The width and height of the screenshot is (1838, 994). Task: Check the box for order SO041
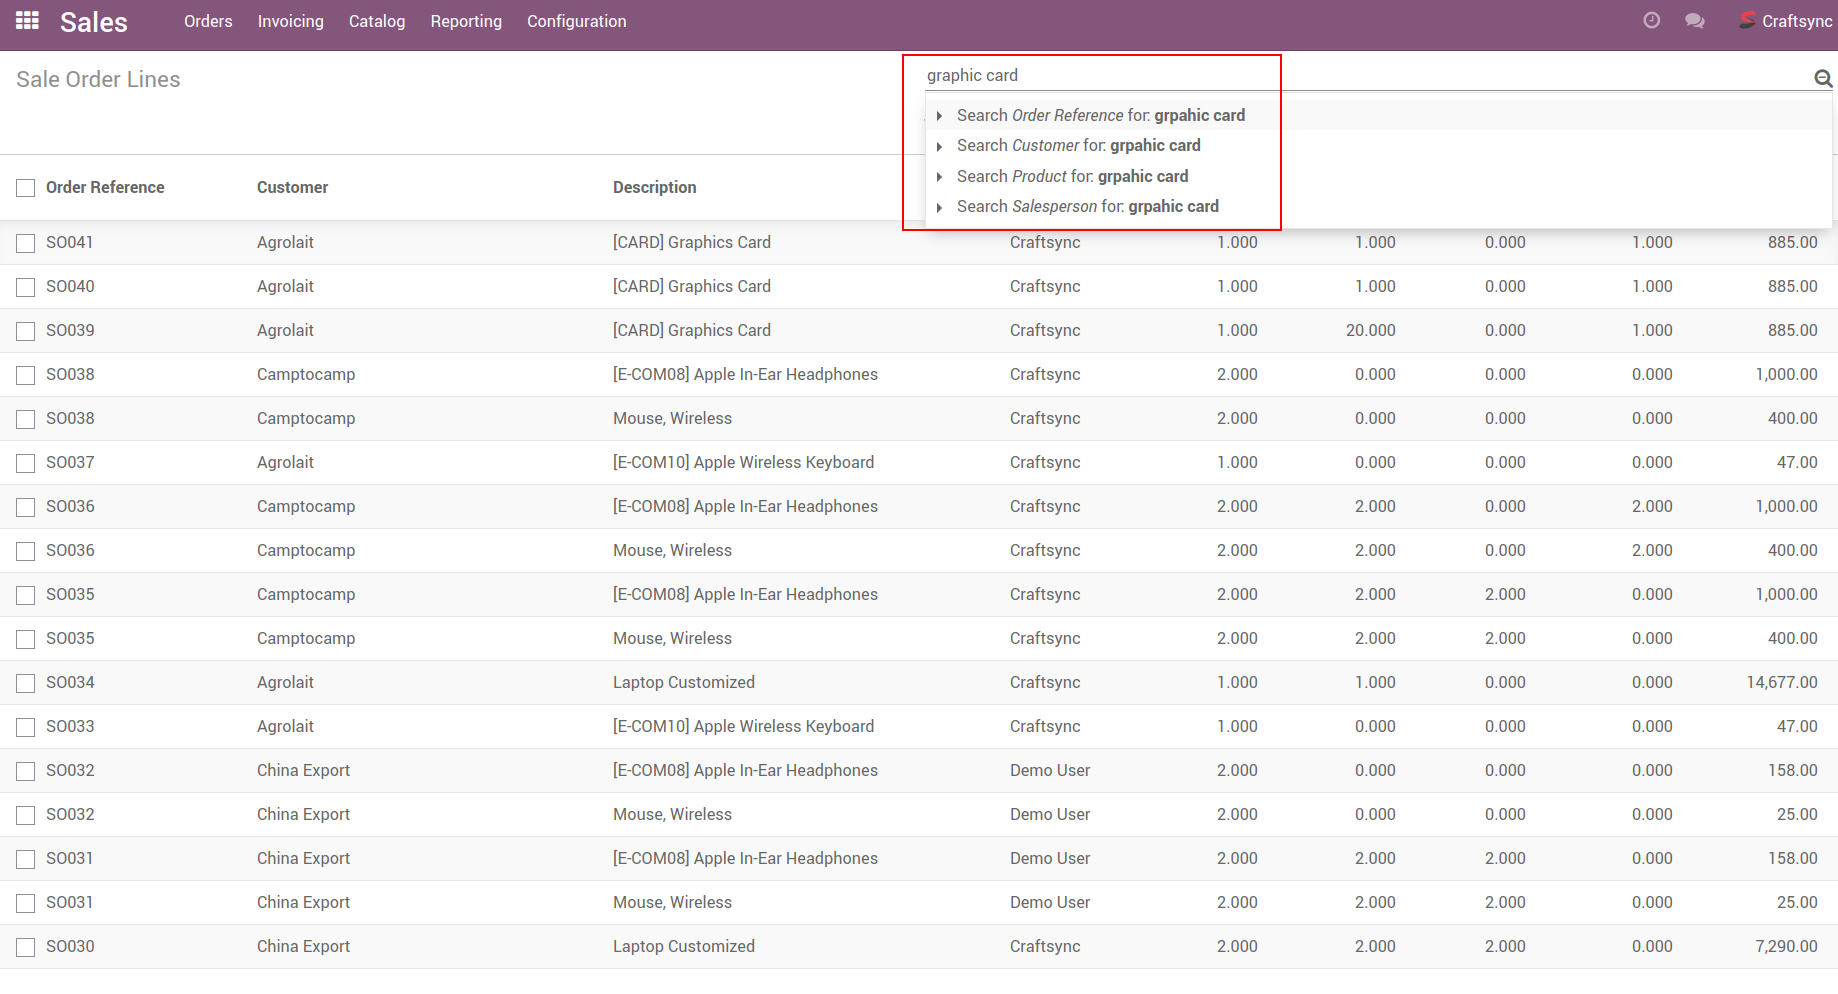(x=26, y=243)
